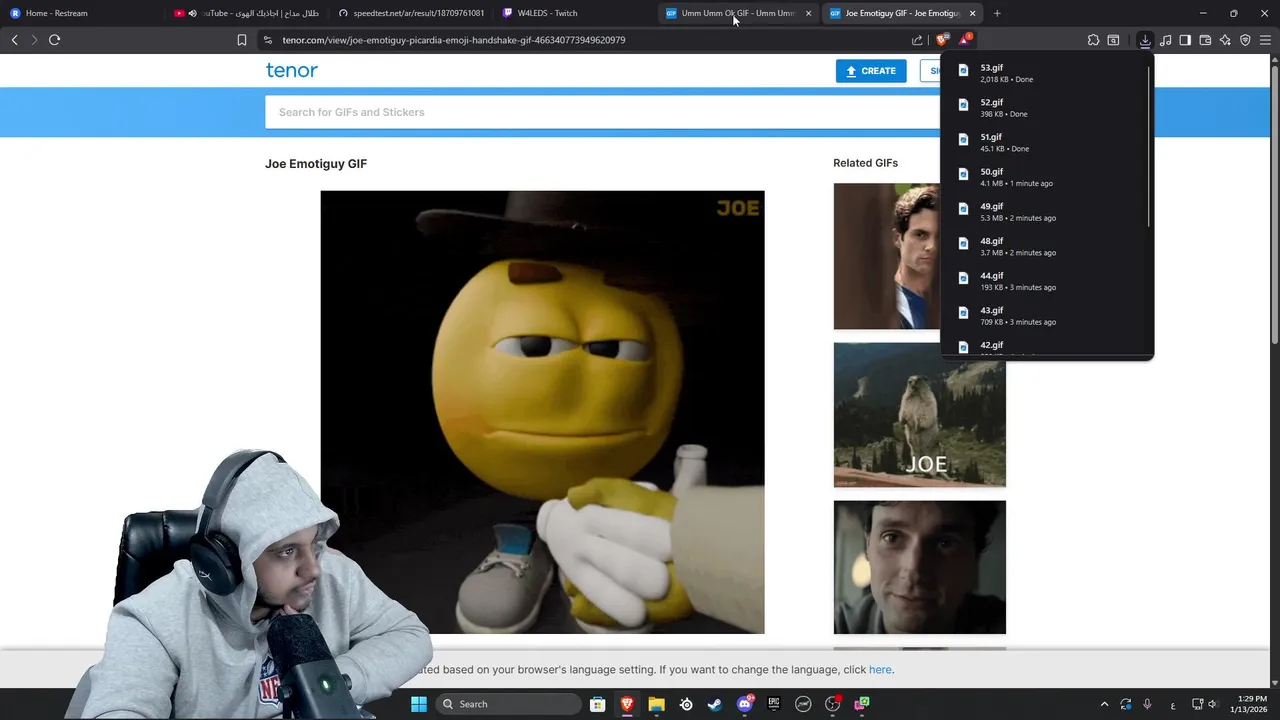Click file icon next to 50.gif
This screenshot has height=720, width=1280.
[x=964, y=174]
